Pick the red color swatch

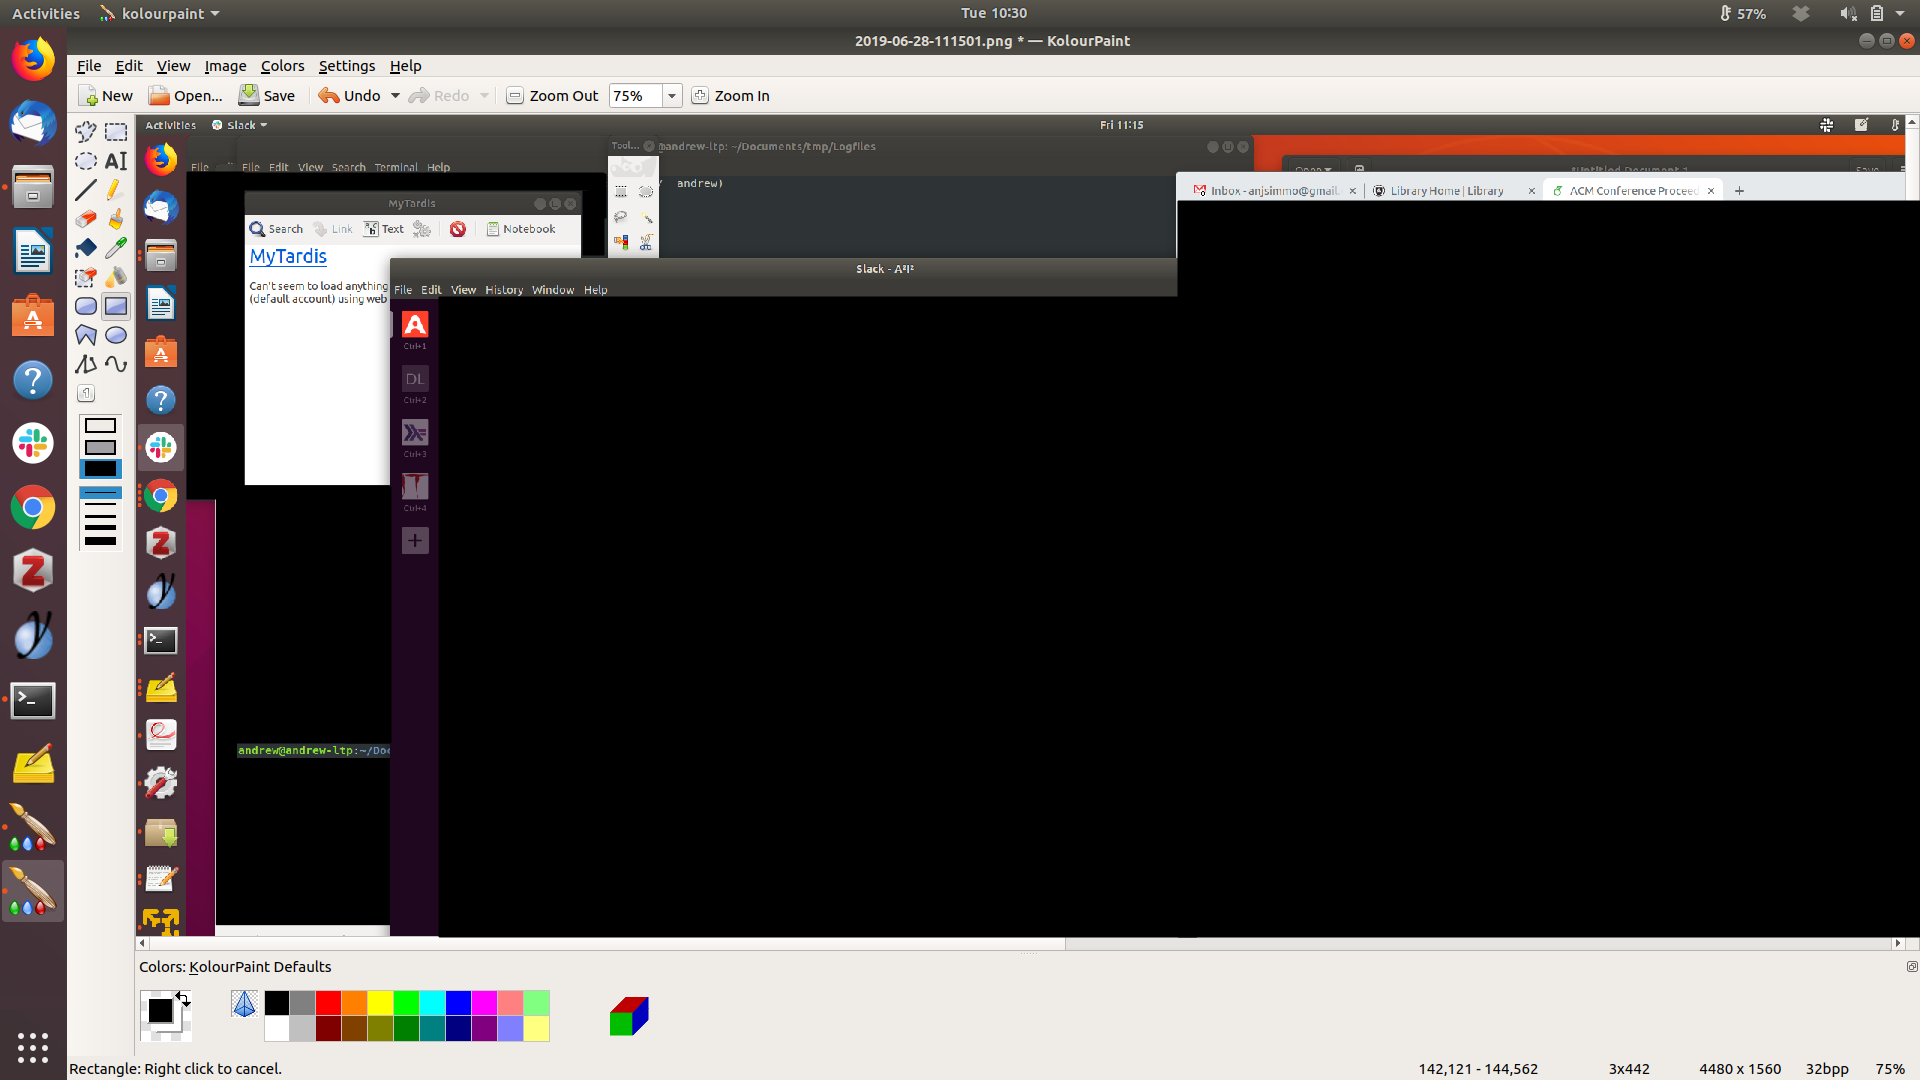(x=328, y=1003)
